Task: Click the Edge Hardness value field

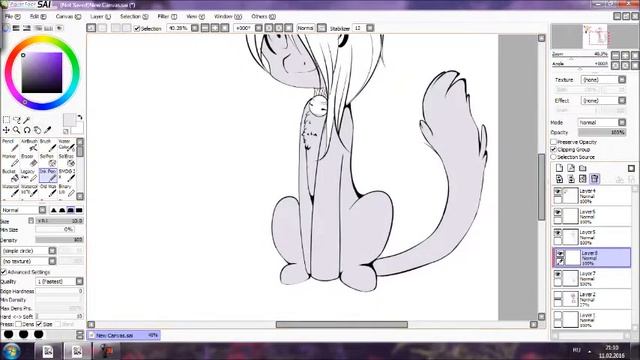Action: click(x=59, y=291)
